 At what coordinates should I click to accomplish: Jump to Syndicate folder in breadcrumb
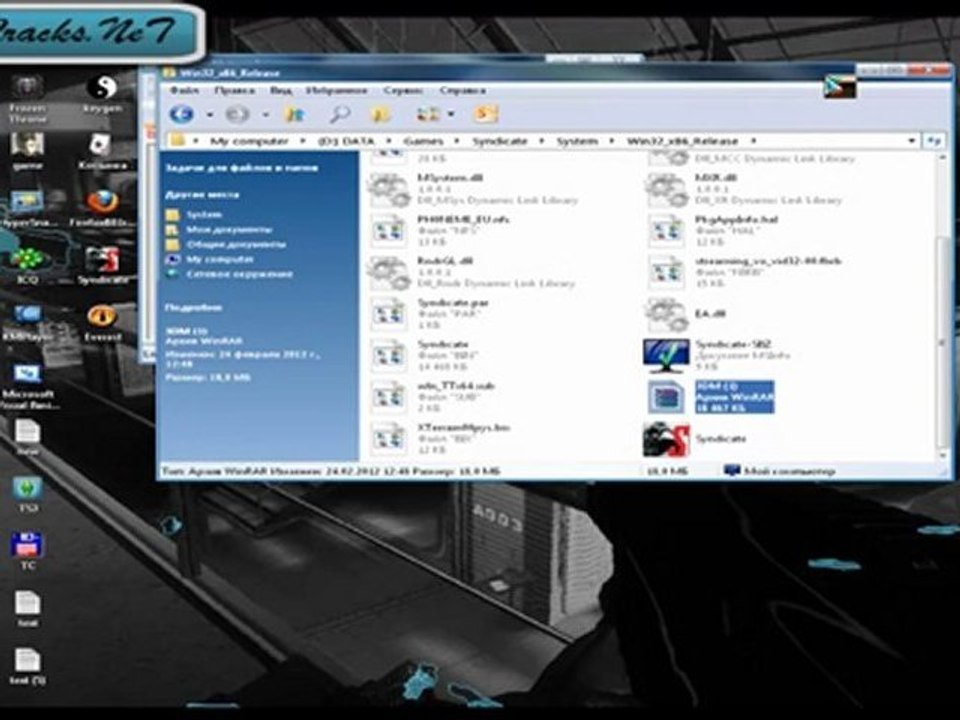click(x=500, y=141)
